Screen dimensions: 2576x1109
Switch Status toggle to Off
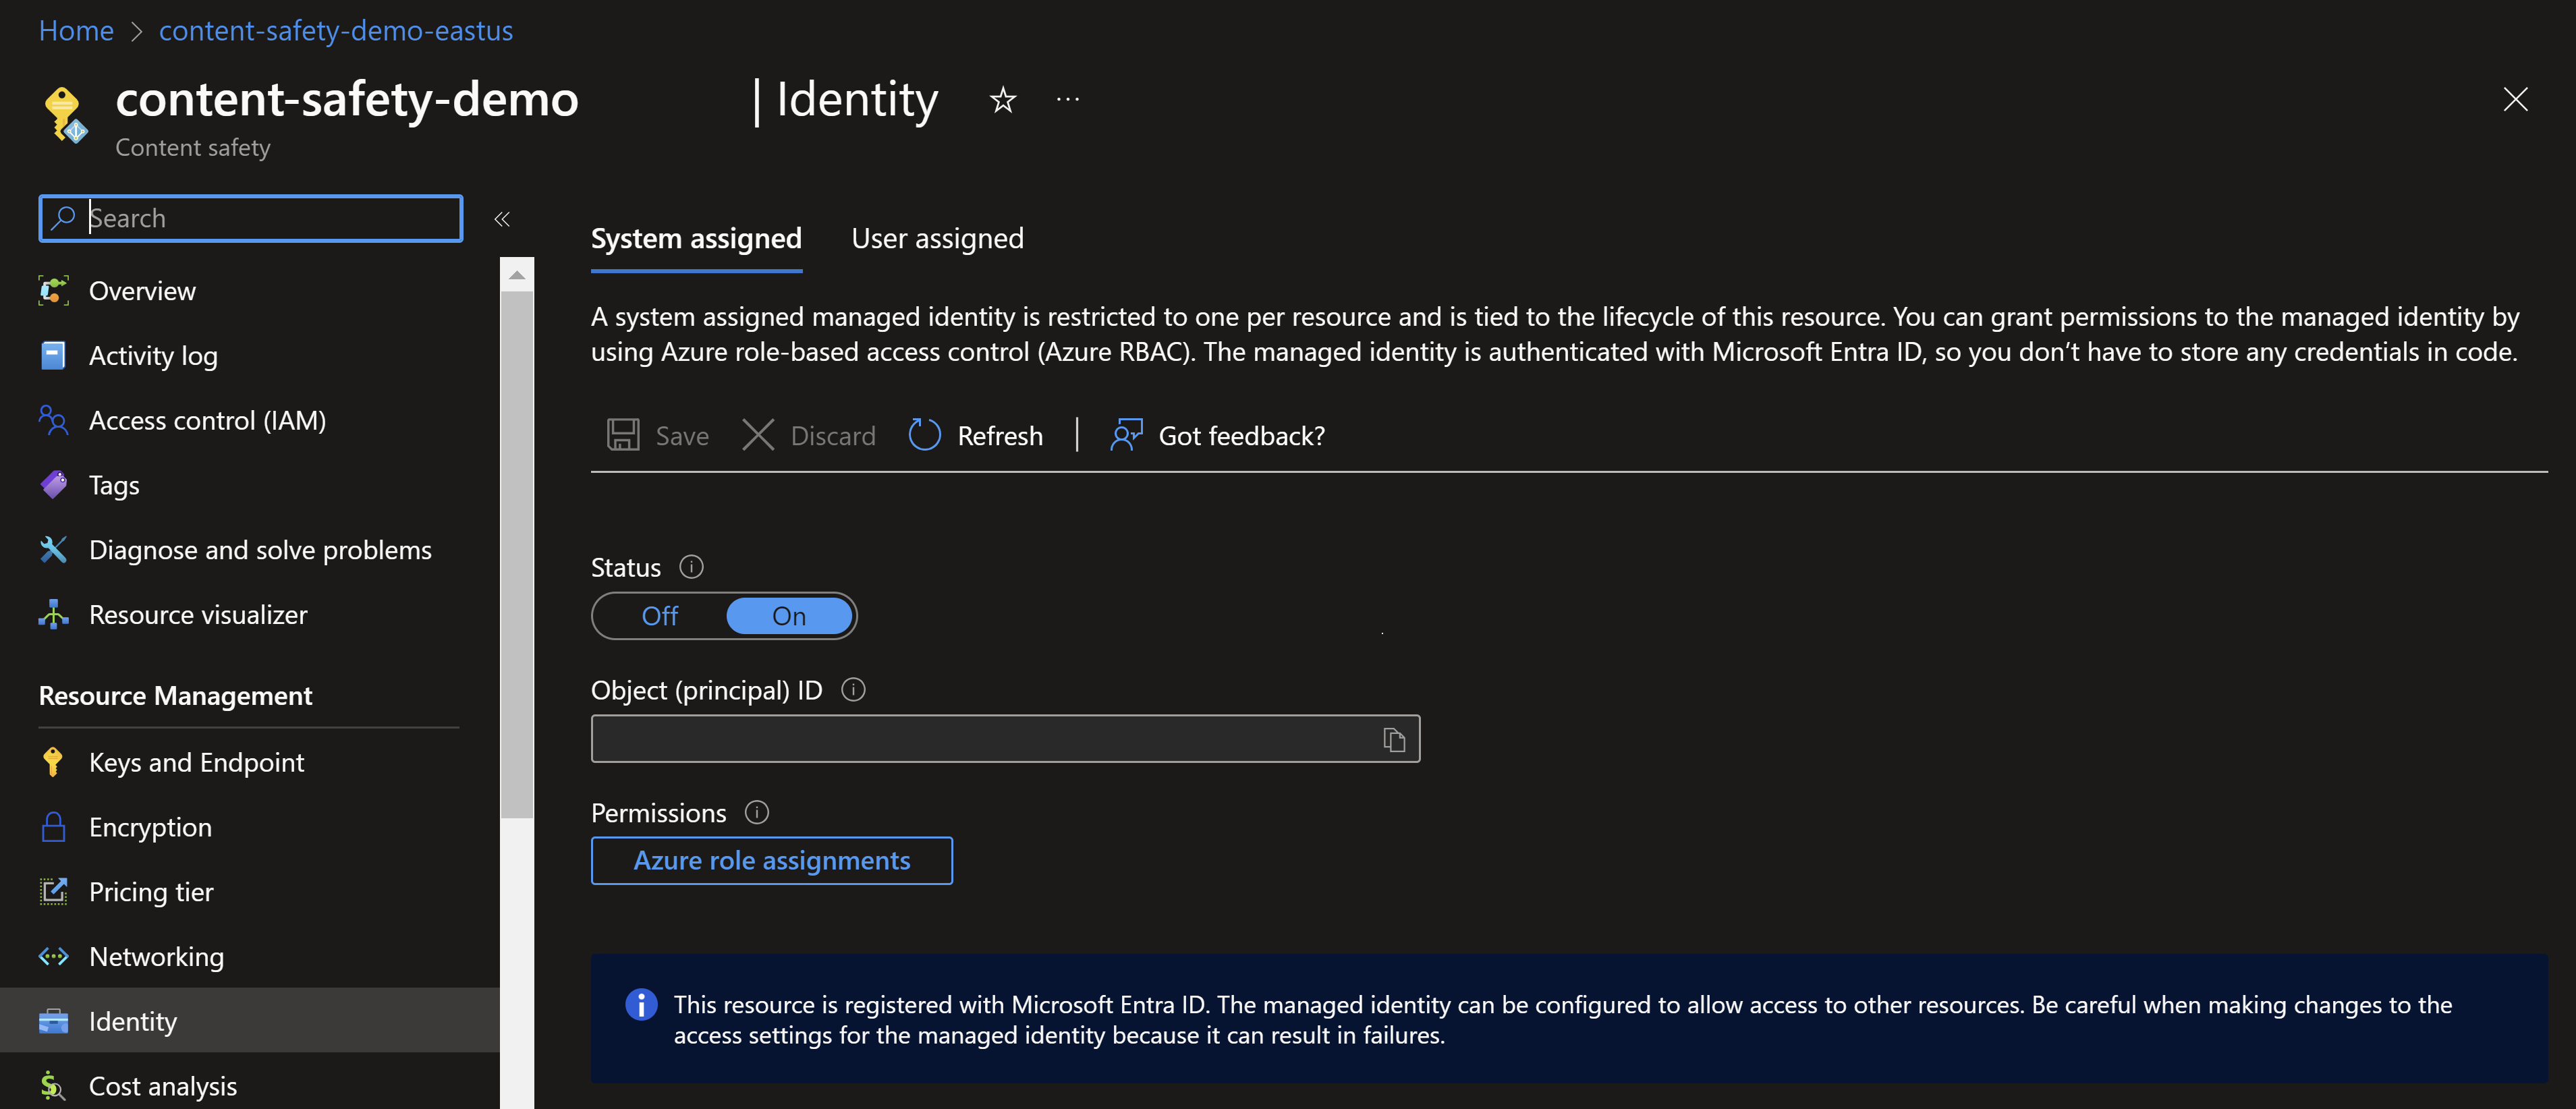[x=660, y=616]
